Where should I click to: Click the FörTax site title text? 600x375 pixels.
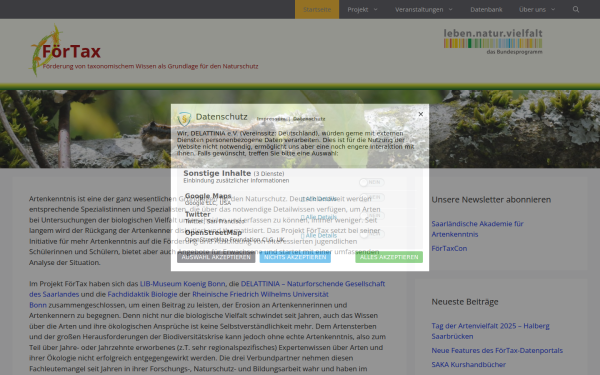pos(71,51)
